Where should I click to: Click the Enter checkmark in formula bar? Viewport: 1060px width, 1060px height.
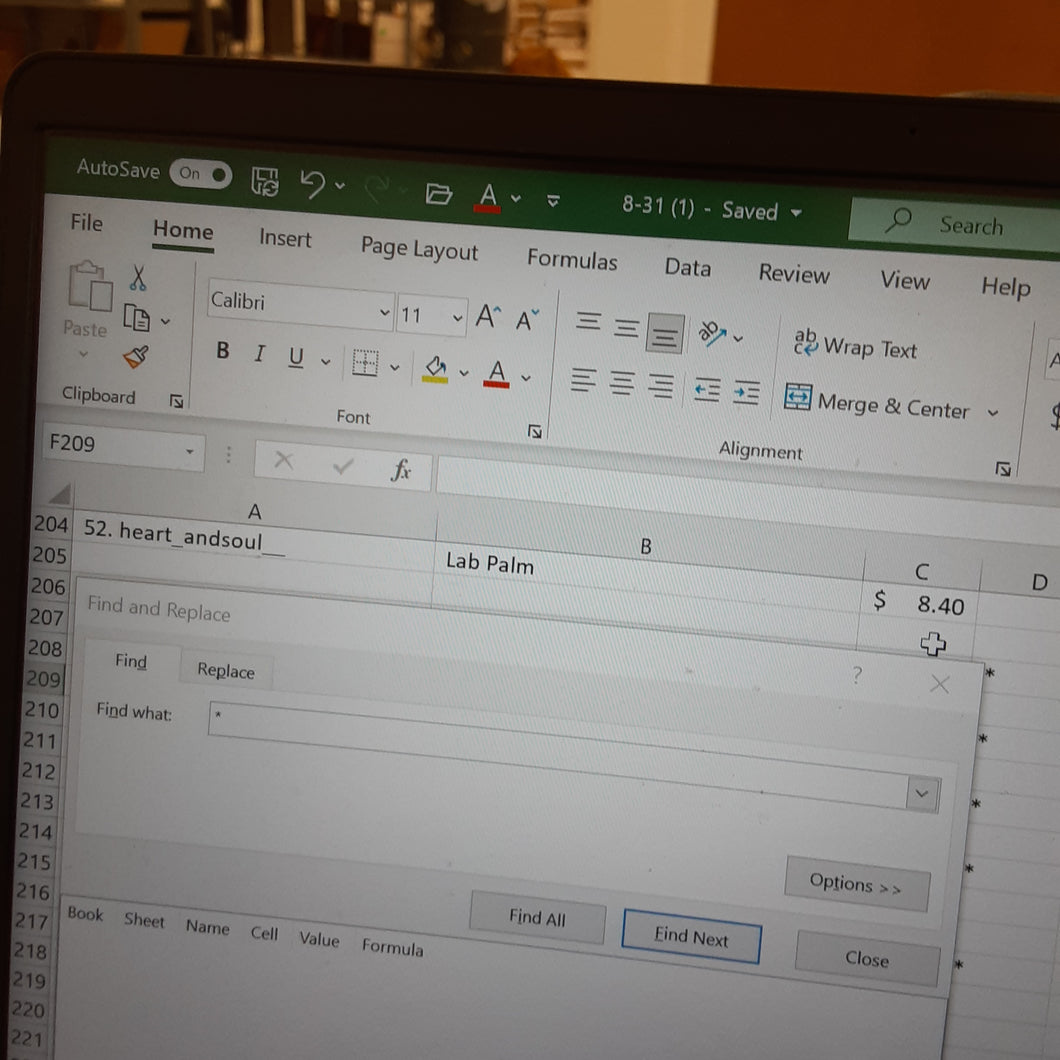tap(343, 465)
